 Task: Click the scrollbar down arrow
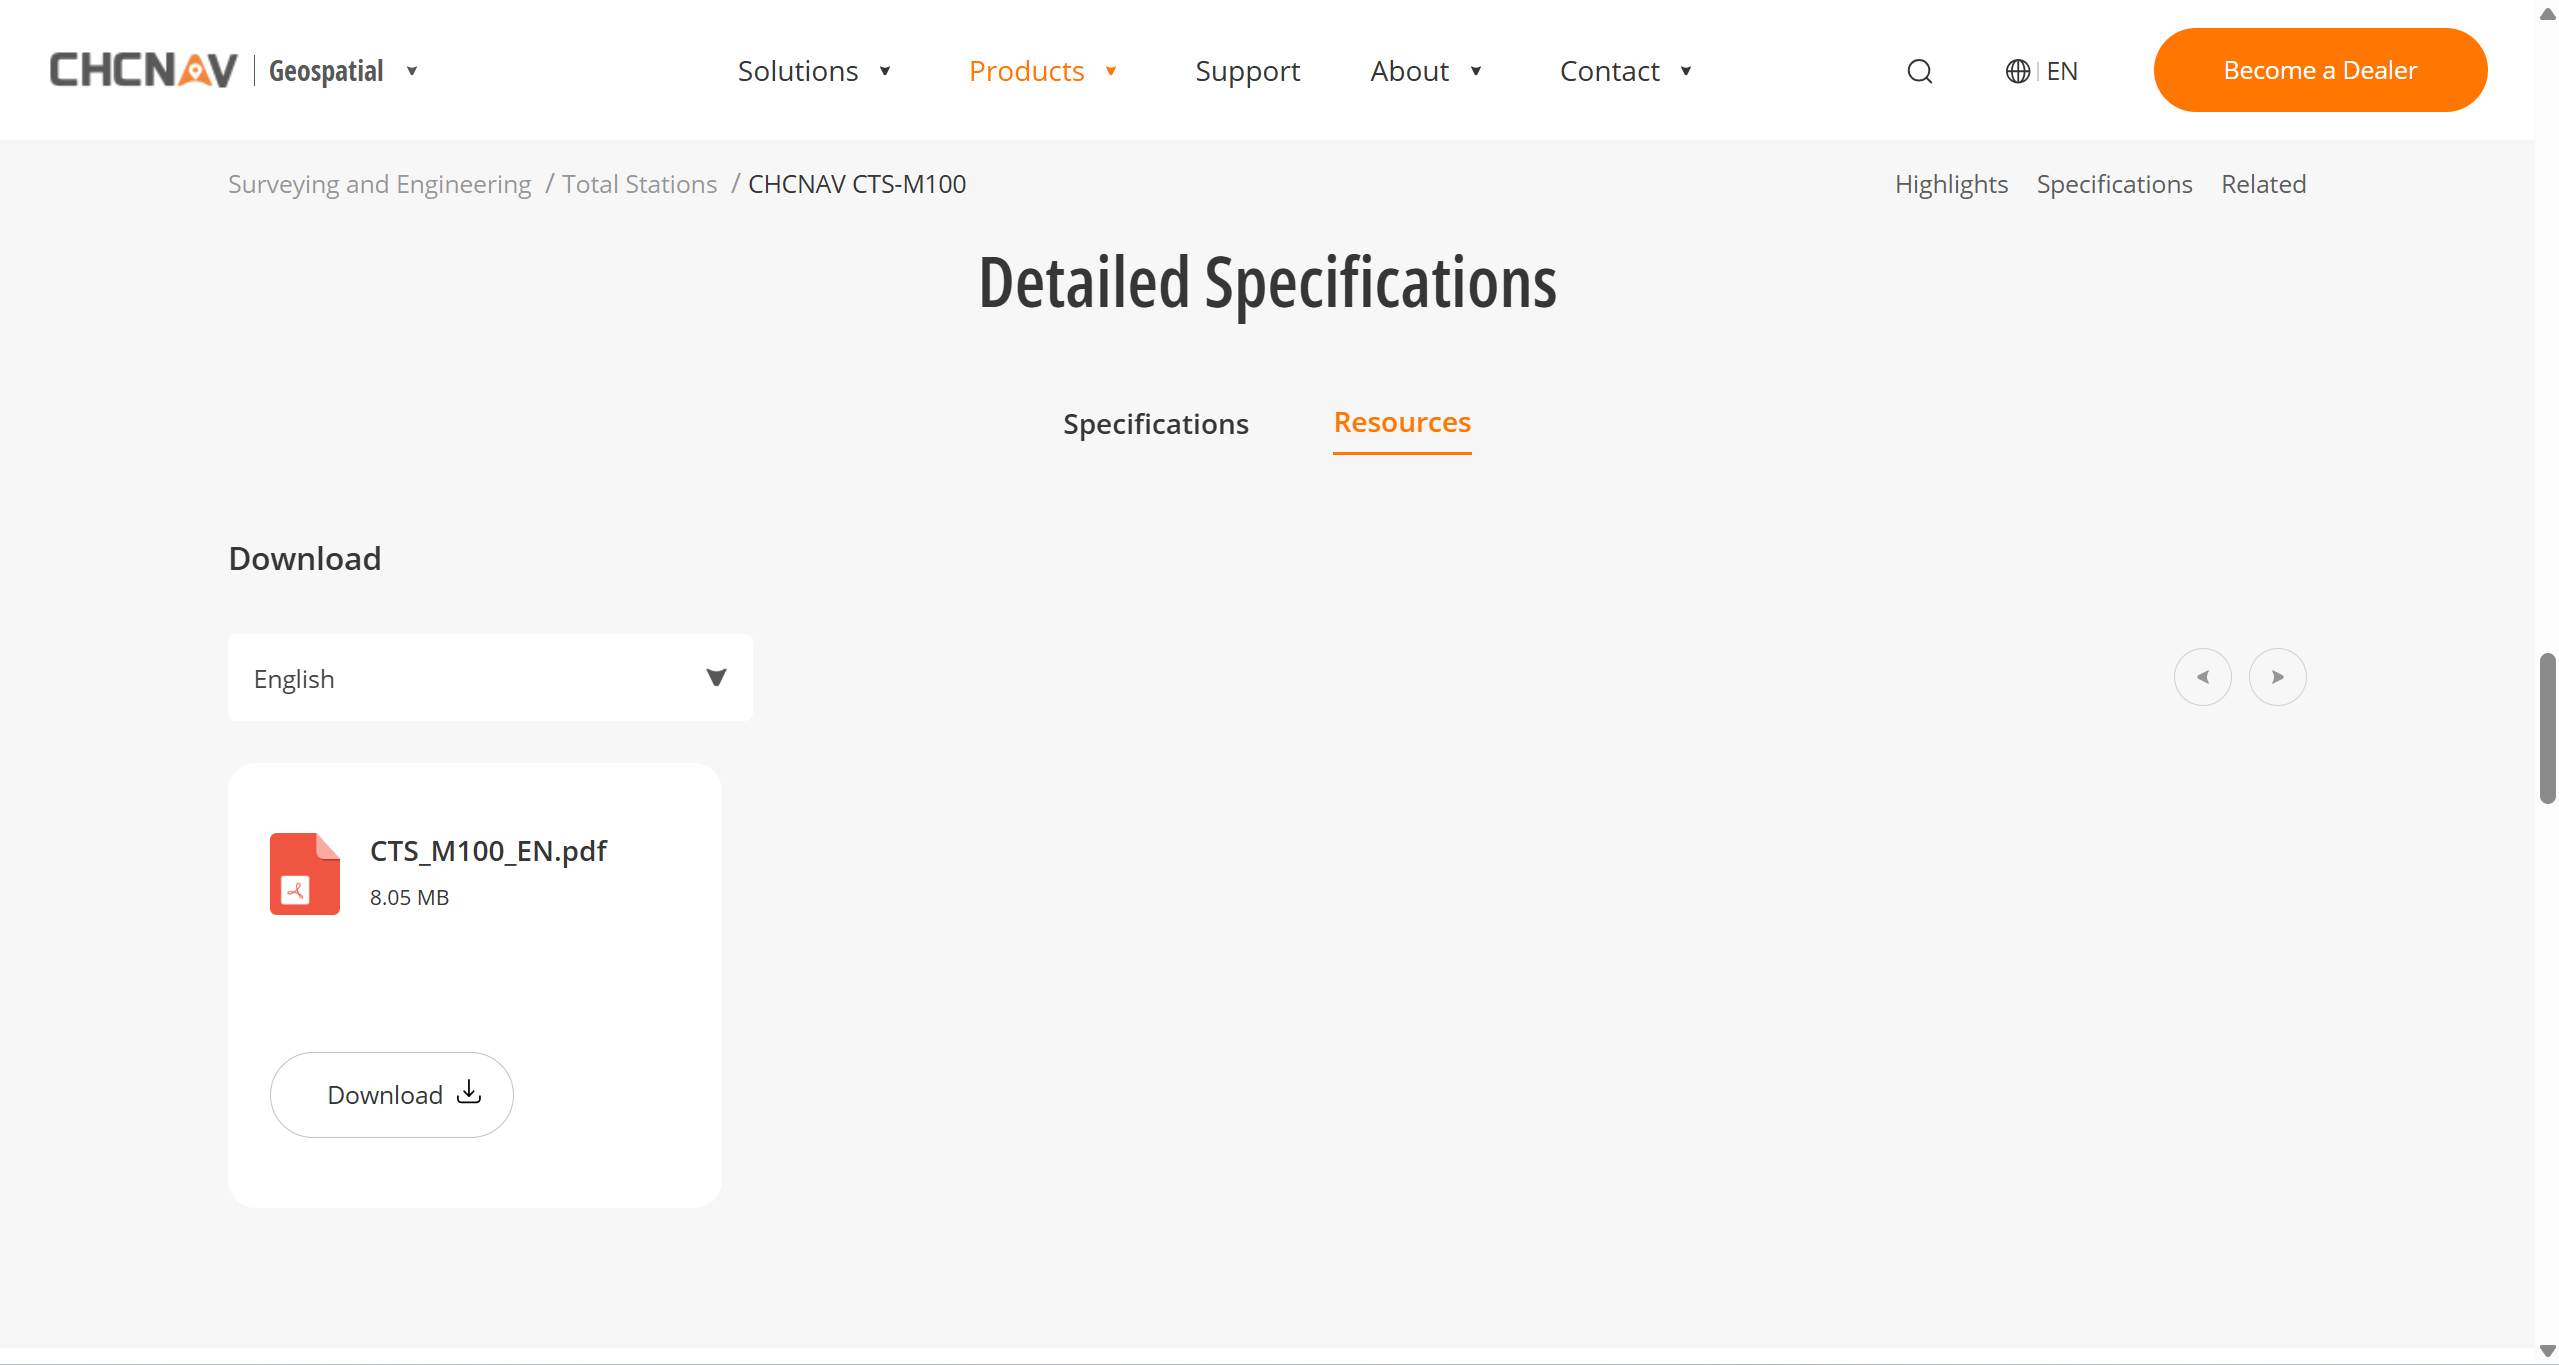[x=2547, y=1351]
